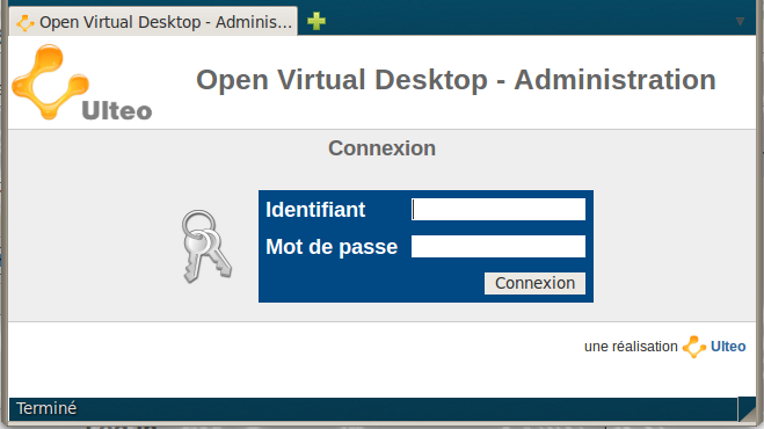Click the Ulteo favicon on the browser tab
The width and height of the screenshot is (764, 429).
25,22
